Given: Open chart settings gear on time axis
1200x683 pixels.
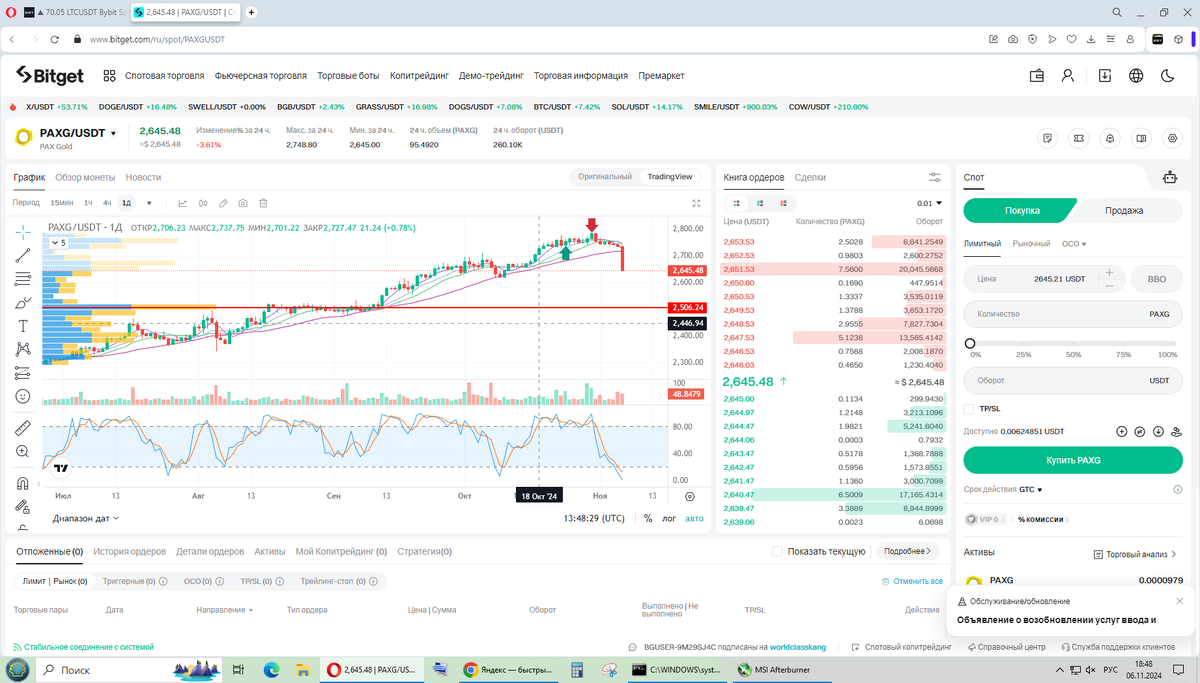Looking at the screenshot, I should [689, 496].
